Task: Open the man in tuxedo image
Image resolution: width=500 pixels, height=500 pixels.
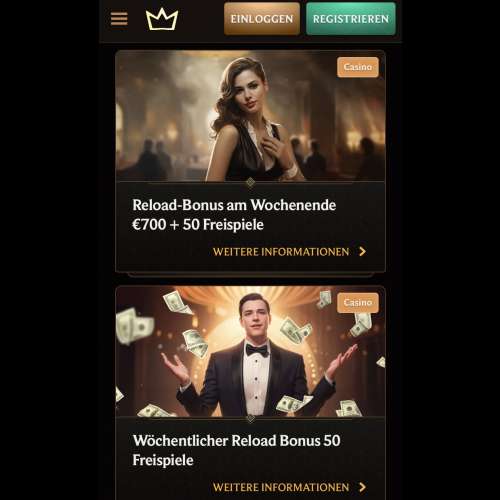Action: point(250,351)
